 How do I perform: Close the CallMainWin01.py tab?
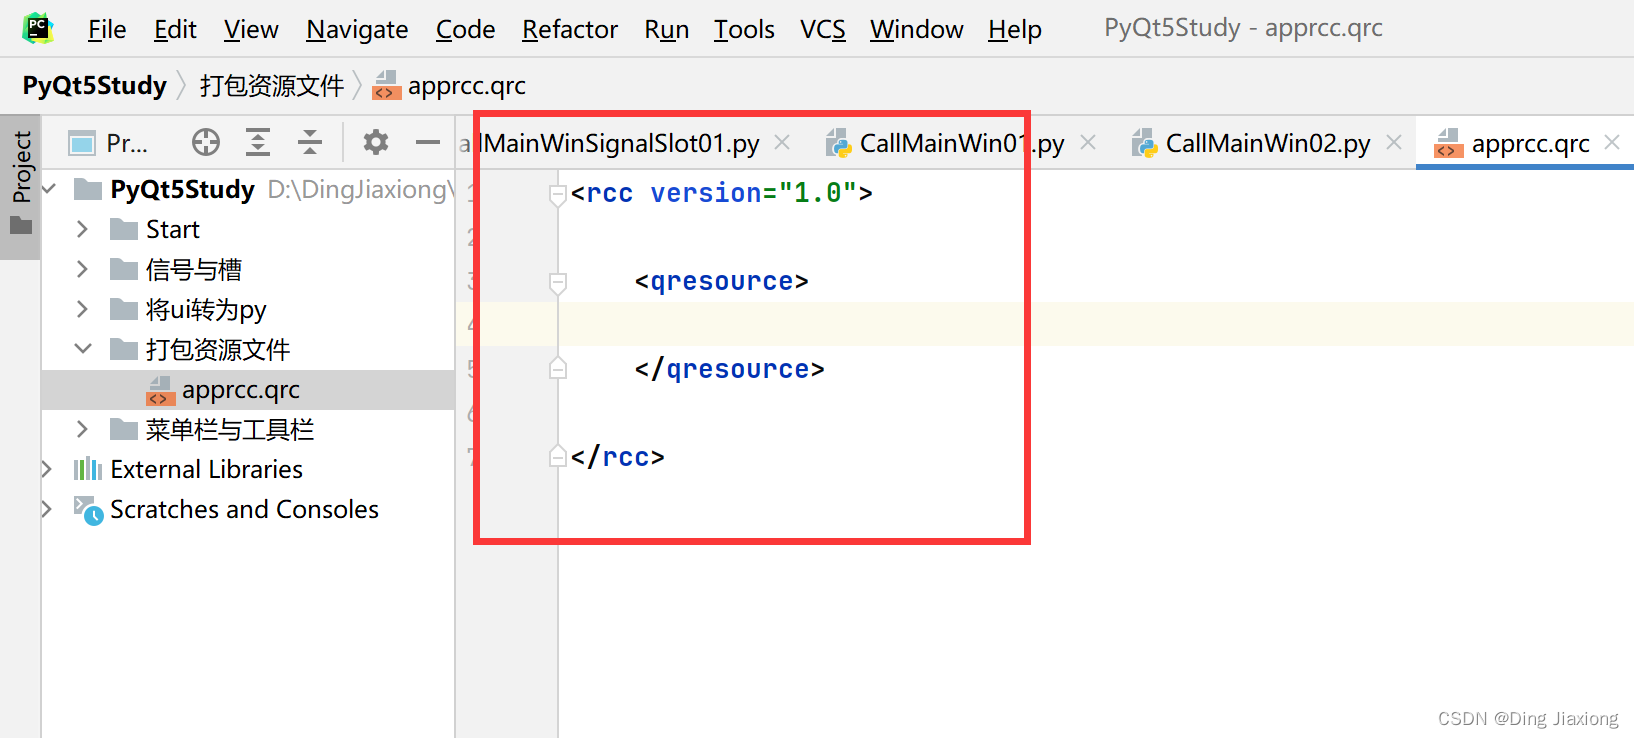[x=1088, y=143]
